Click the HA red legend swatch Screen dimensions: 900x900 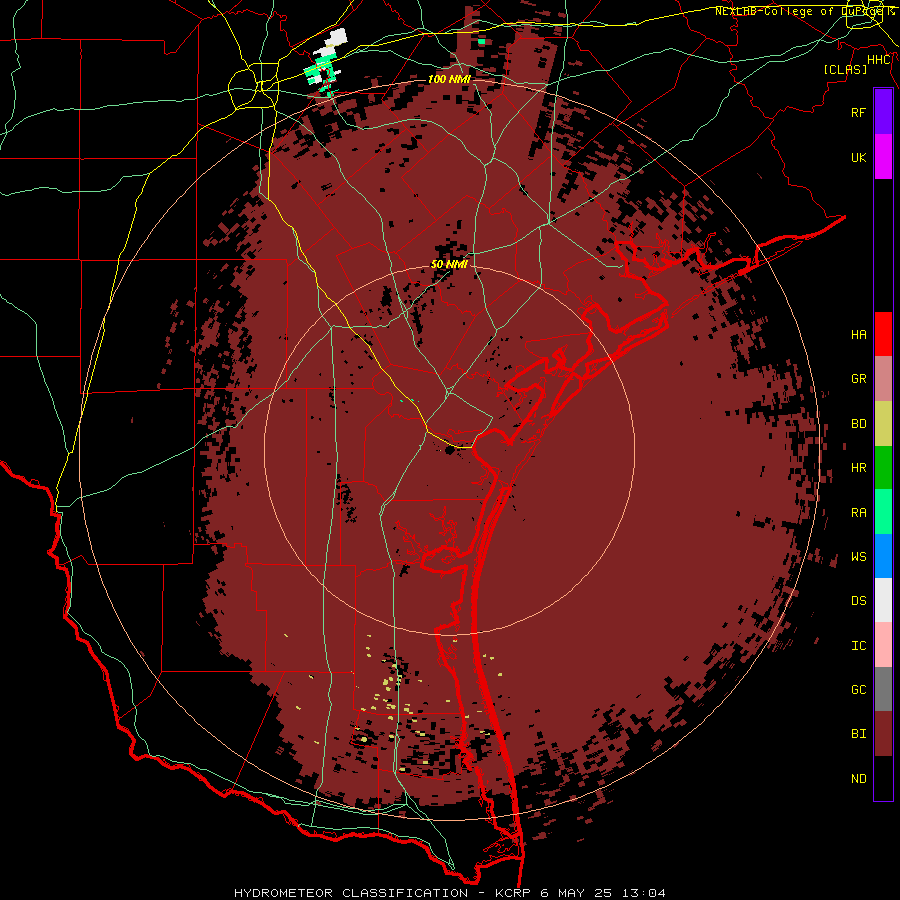point(883,334)
